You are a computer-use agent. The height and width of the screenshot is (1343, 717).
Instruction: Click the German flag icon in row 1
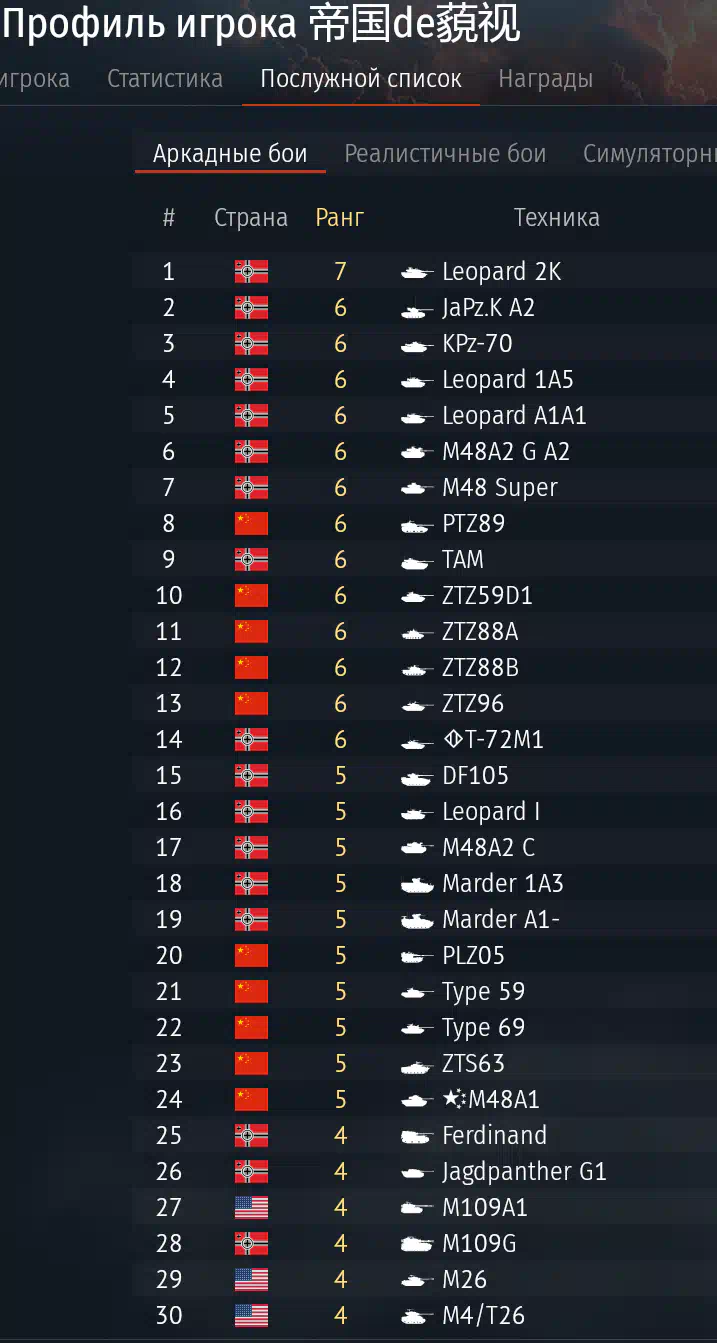(x=251, y=272)
